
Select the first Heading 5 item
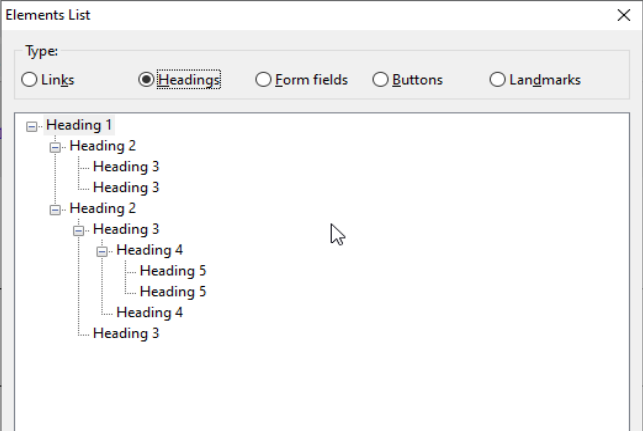(173, 271)
